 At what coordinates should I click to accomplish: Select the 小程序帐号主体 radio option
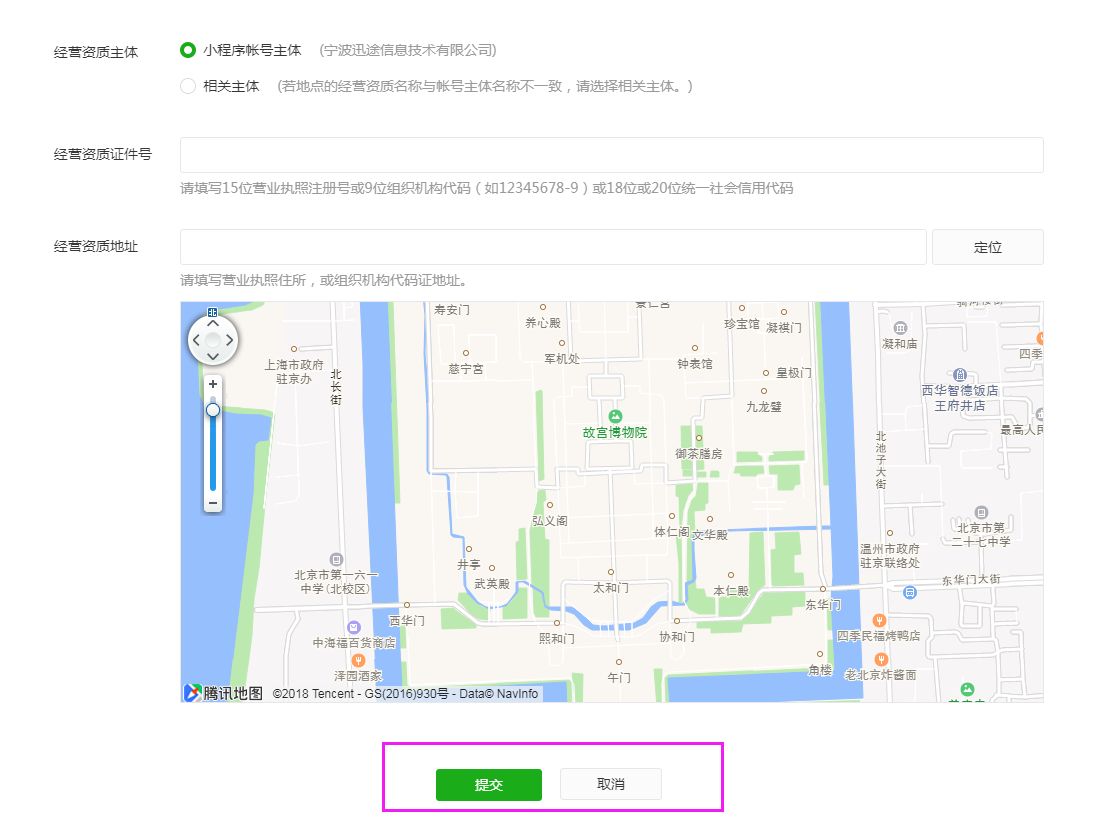[188, 50]
